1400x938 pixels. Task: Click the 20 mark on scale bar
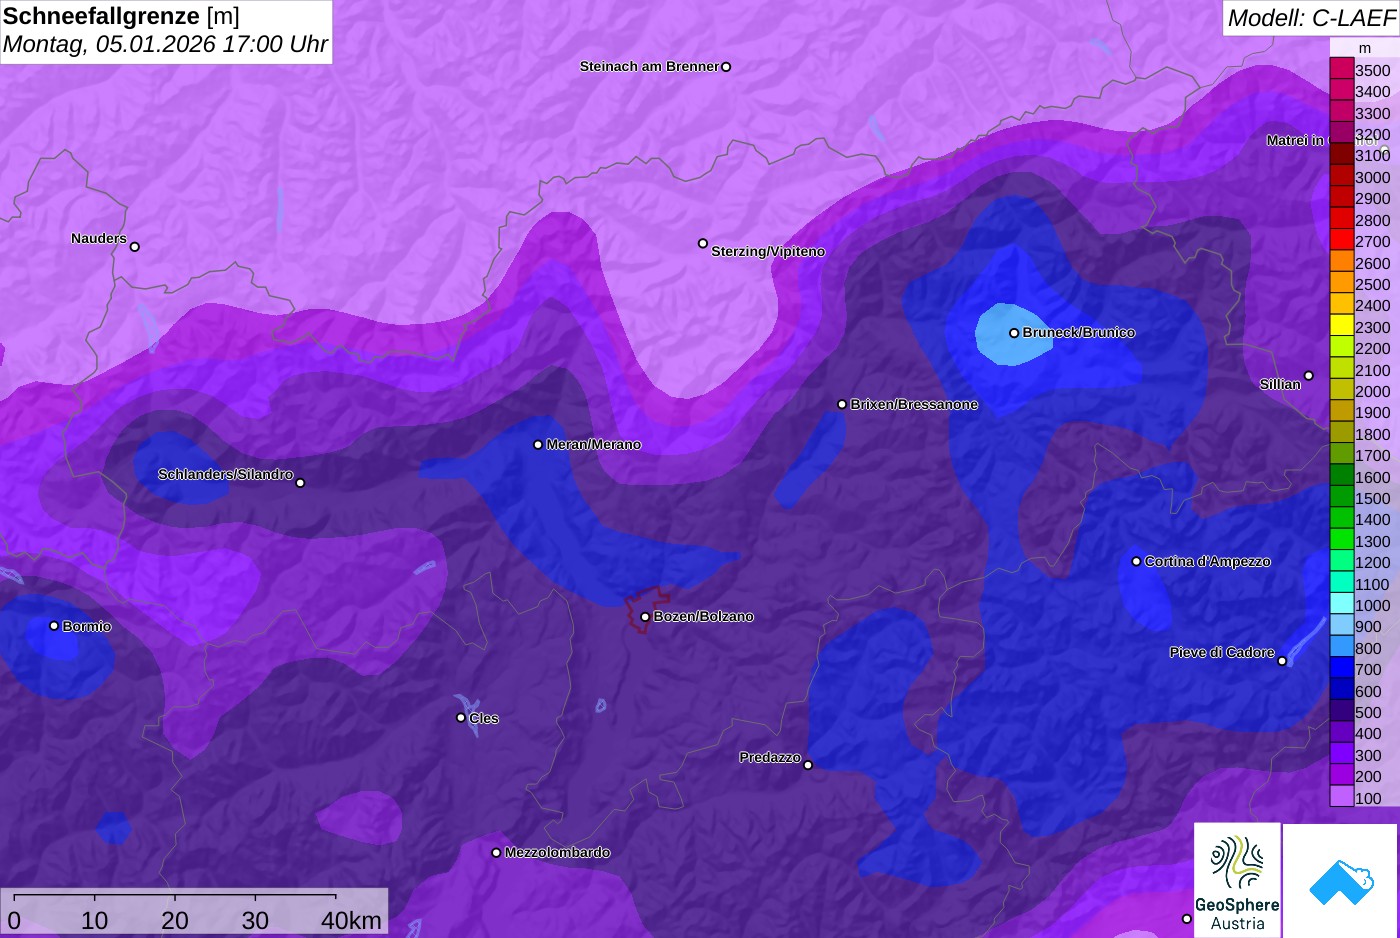pos(175,920)
